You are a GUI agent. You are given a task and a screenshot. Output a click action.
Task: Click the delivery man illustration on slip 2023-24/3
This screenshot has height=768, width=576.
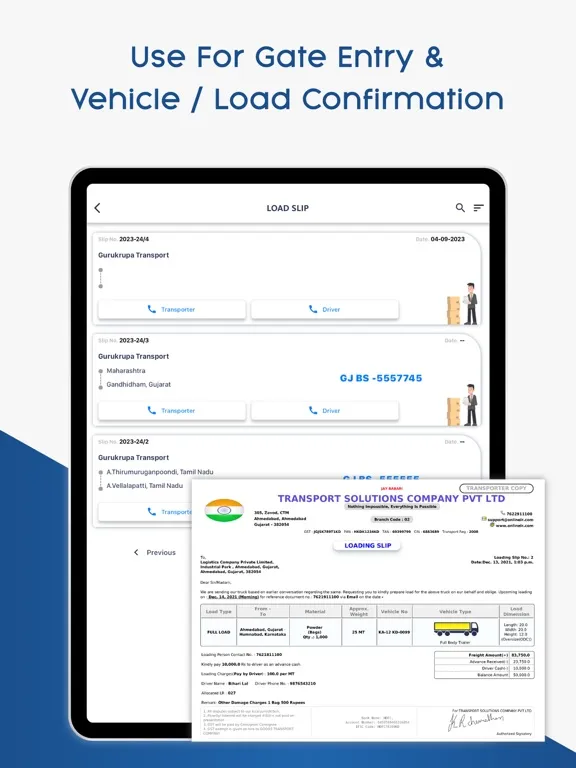click(463, 405)
